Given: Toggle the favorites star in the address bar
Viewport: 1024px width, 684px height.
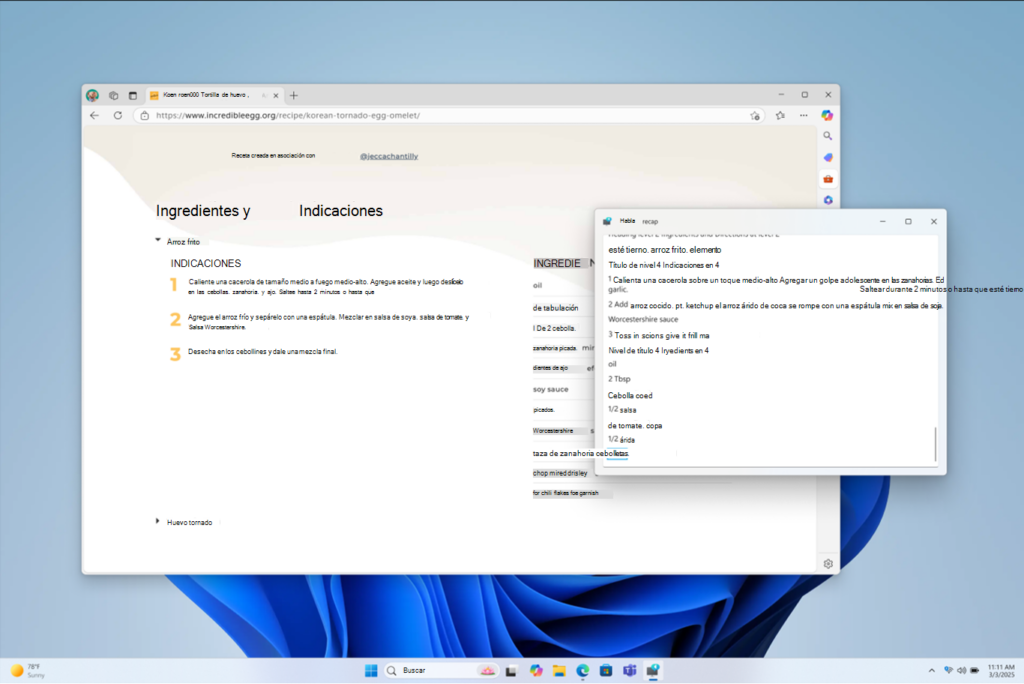Looking at the screenshot, I should tap(755, 115).
